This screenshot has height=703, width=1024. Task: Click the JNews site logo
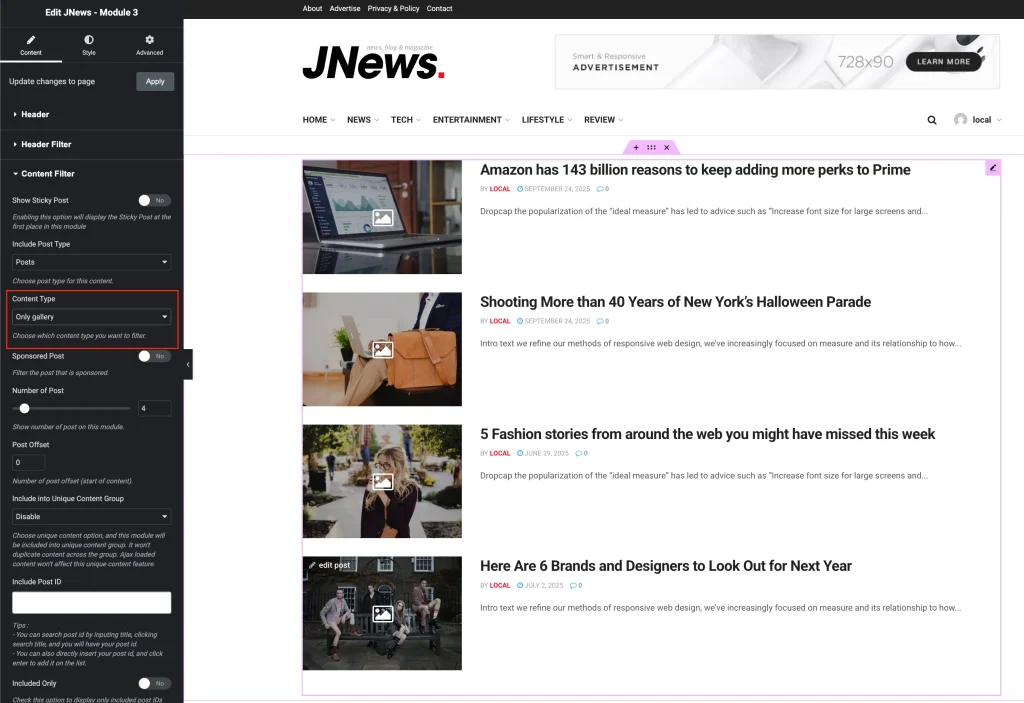[x=373, y=62]
